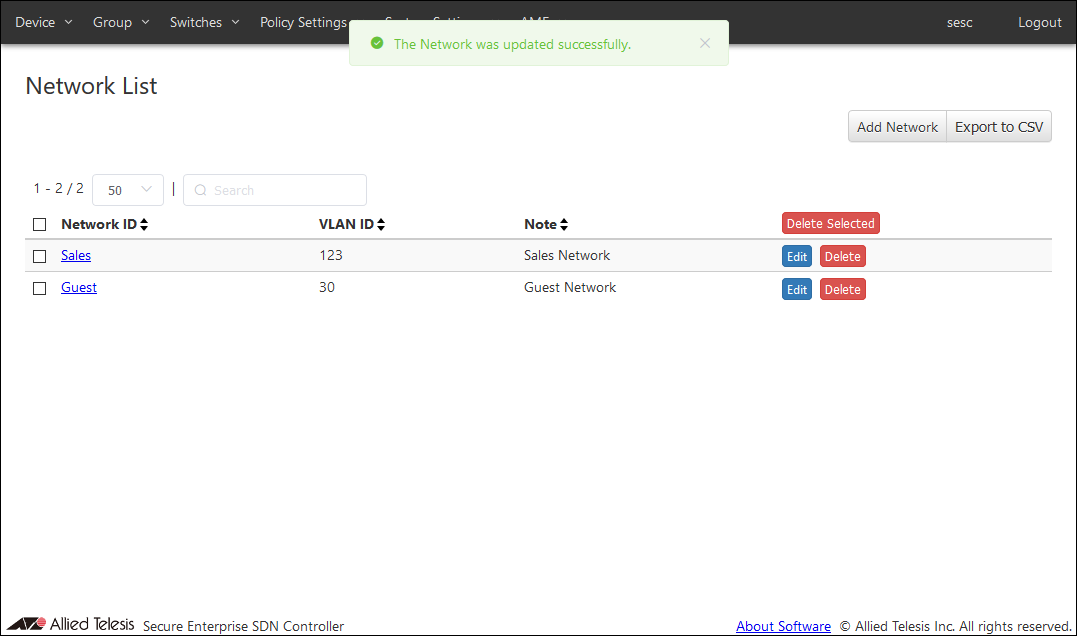
Task: Click 'Secure Enterprise SDN Controller' footer text
Action: click(x=243, y=626)
